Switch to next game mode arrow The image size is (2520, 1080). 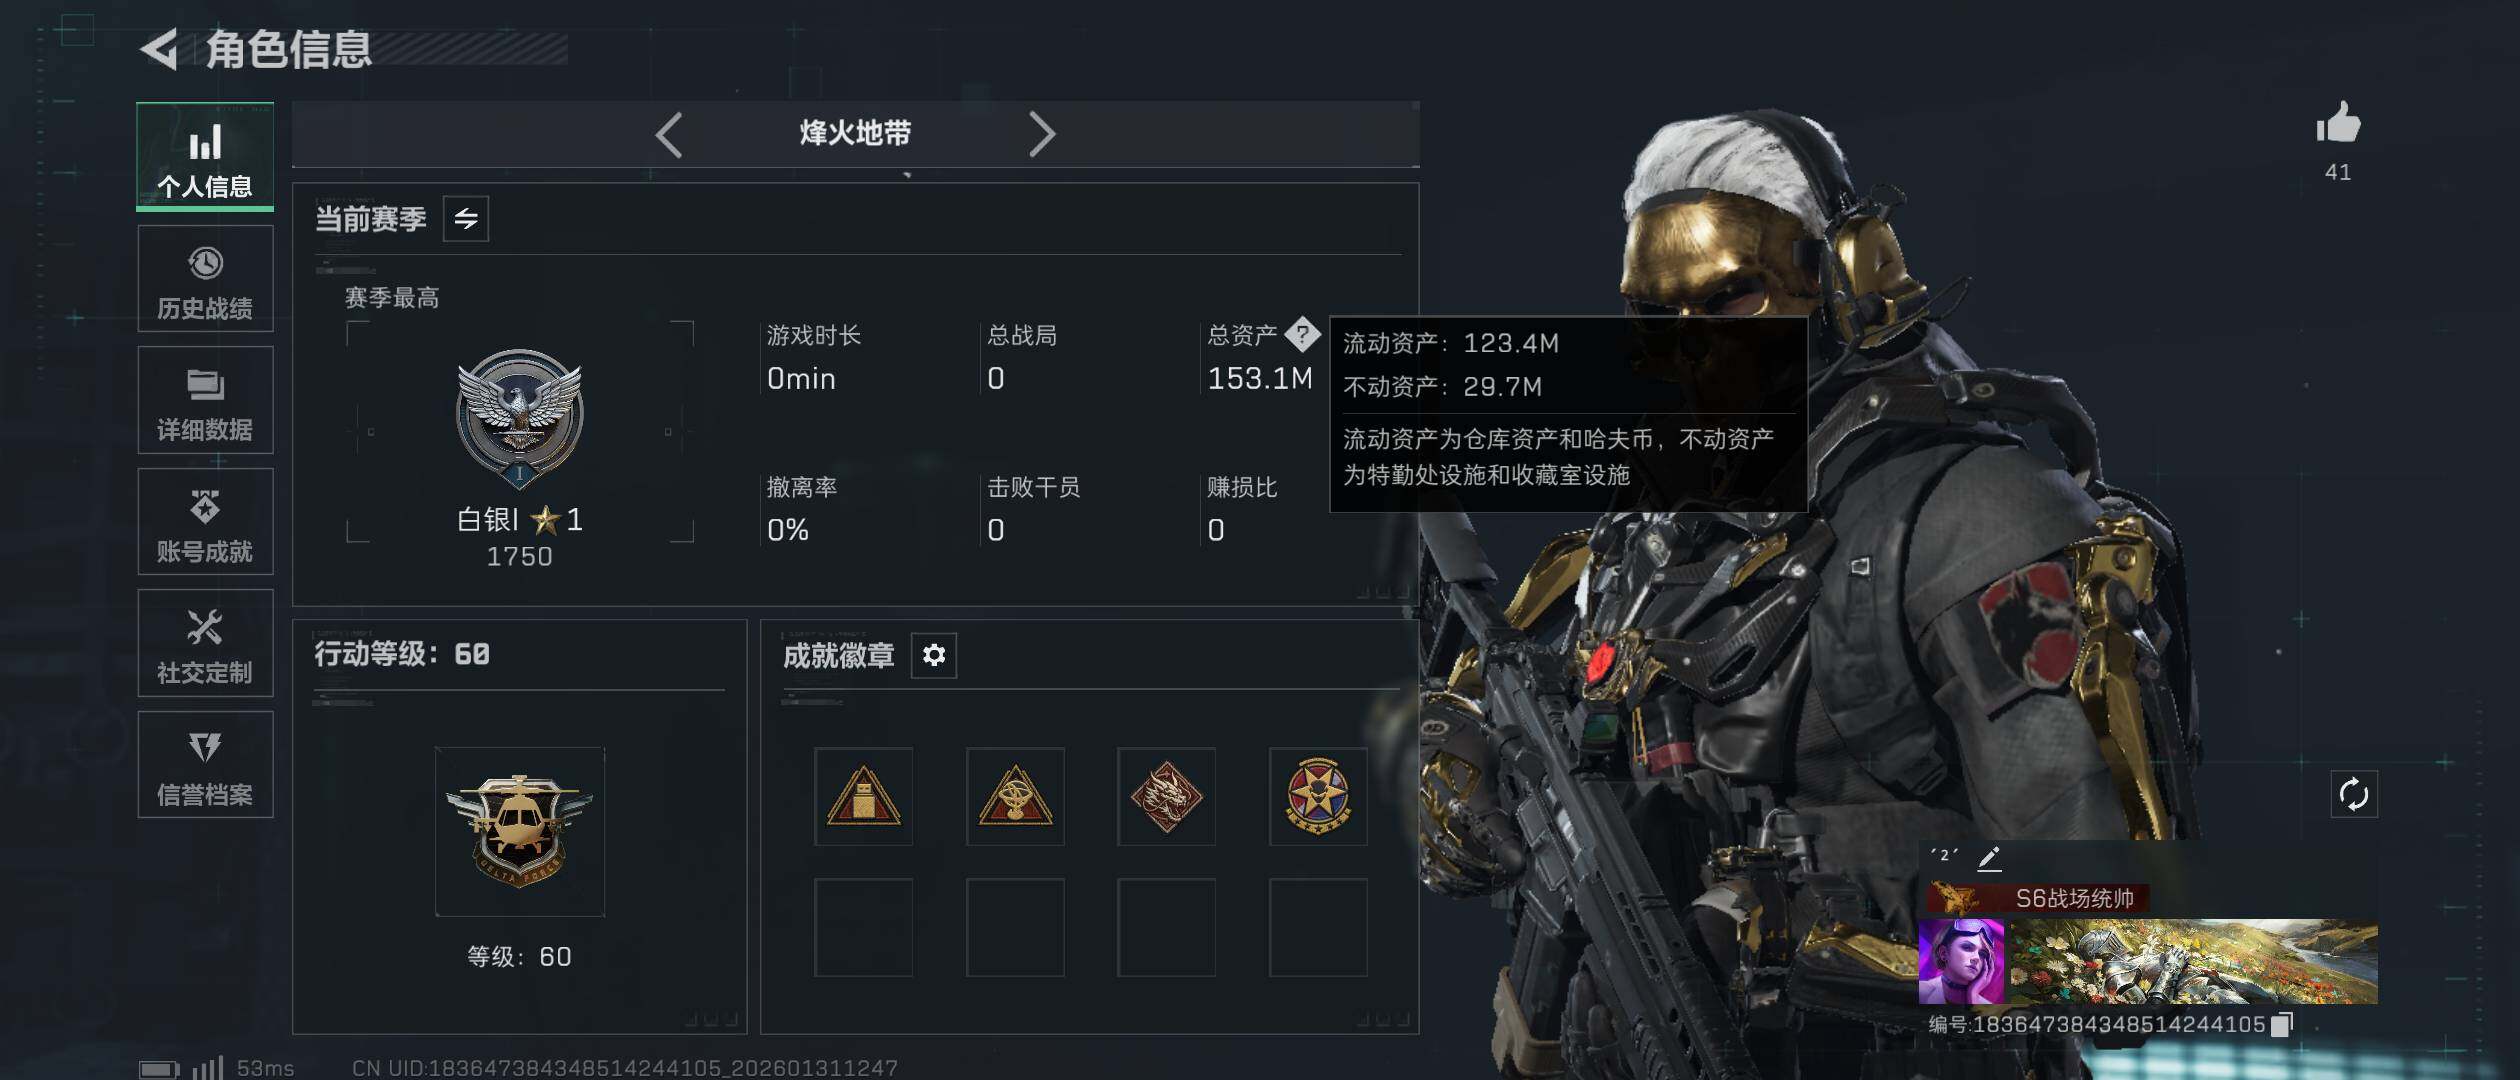1042,134
